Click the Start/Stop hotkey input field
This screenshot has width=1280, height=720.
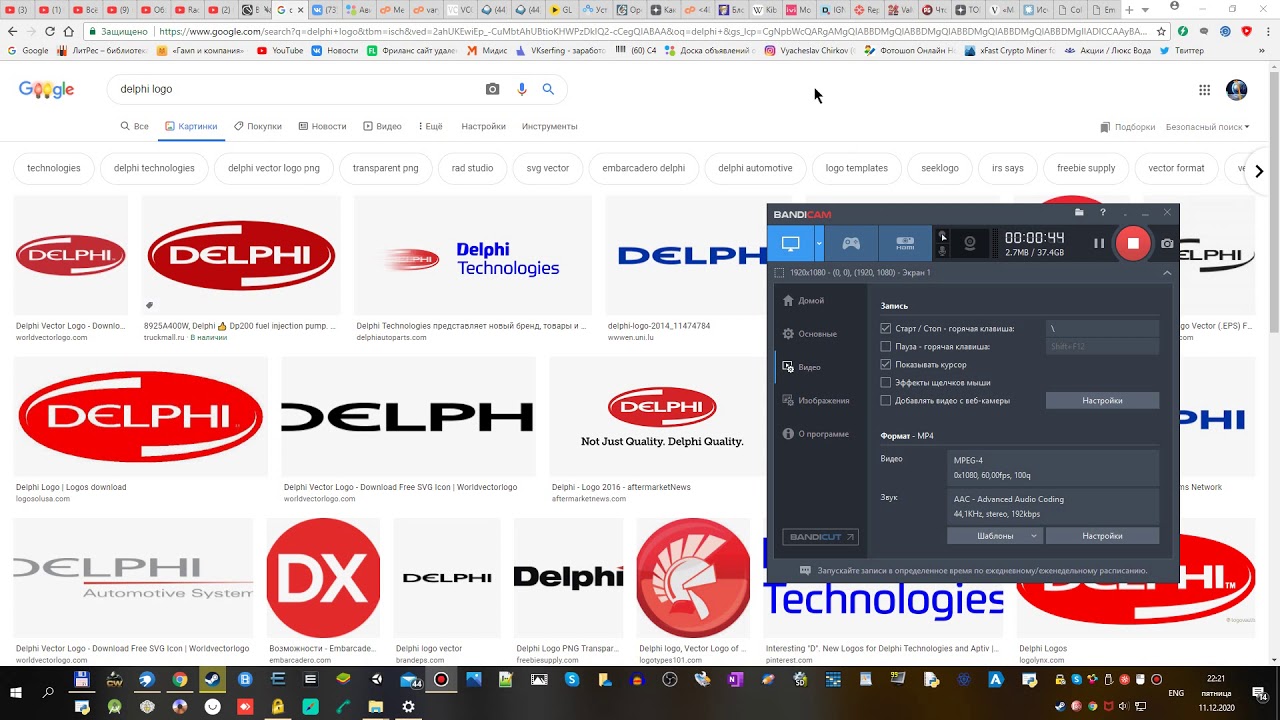1102,328
